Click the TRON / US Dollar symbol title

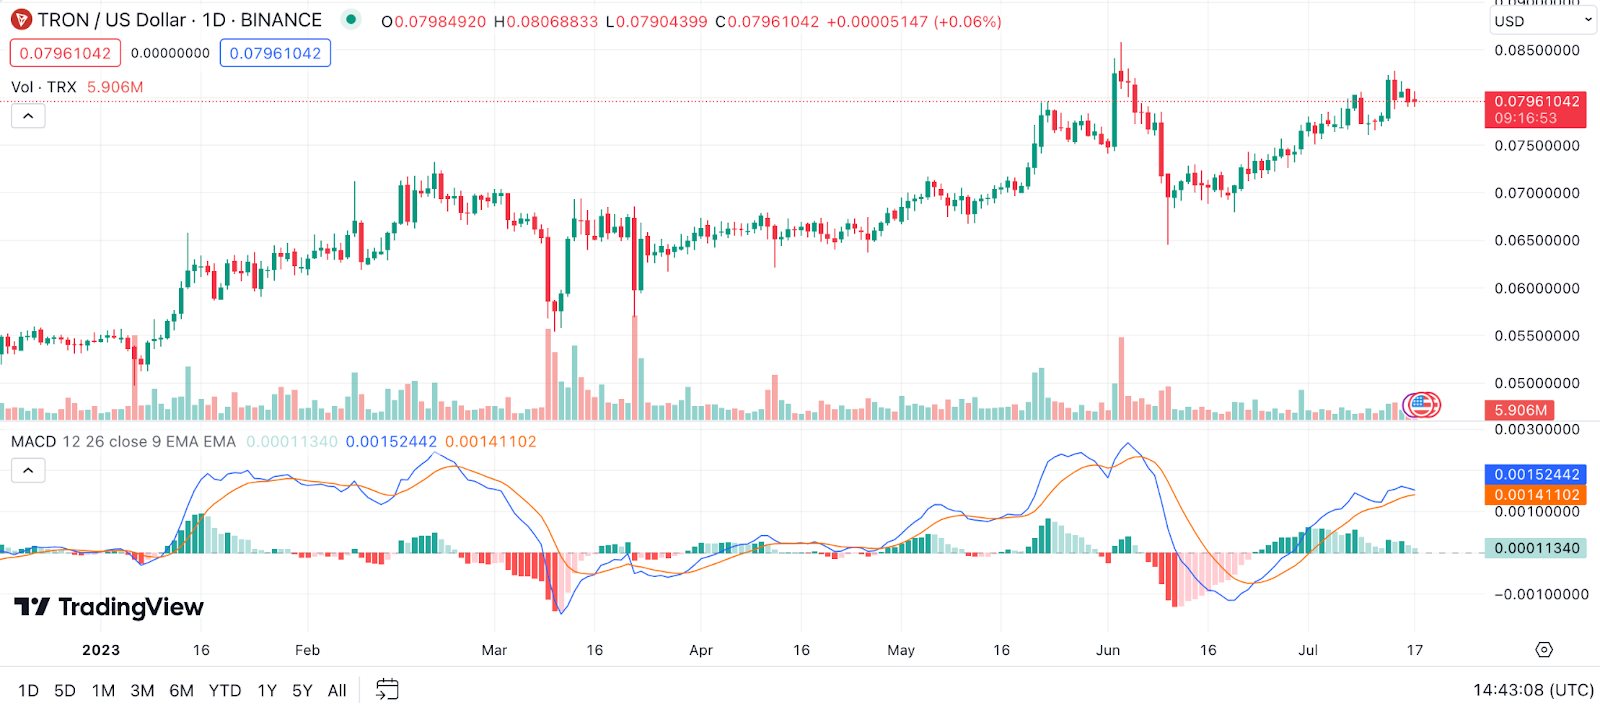point(180,20)
